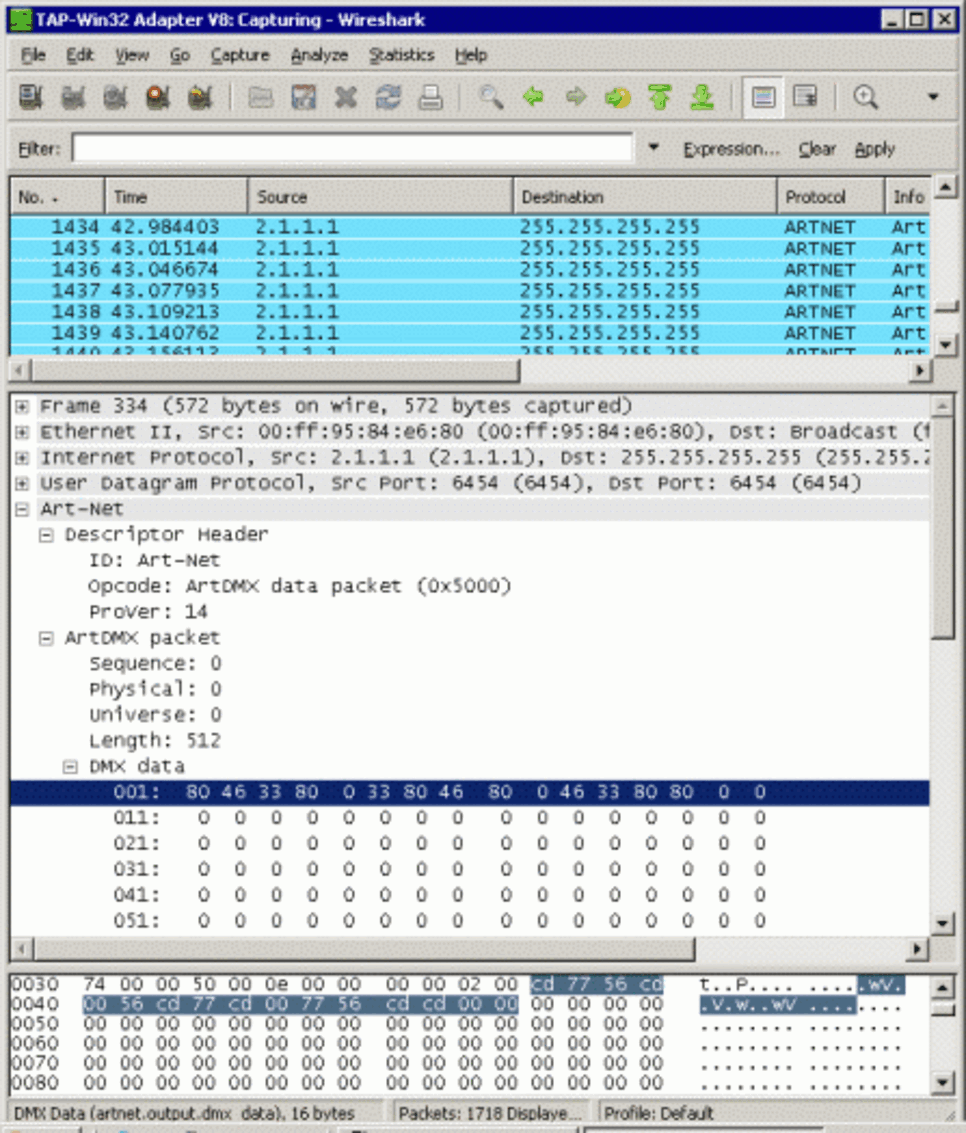Select the Length: 512 field
The height and width of the screenshot is (1133, 966).
pyautogui.click(x=155, y=741)
